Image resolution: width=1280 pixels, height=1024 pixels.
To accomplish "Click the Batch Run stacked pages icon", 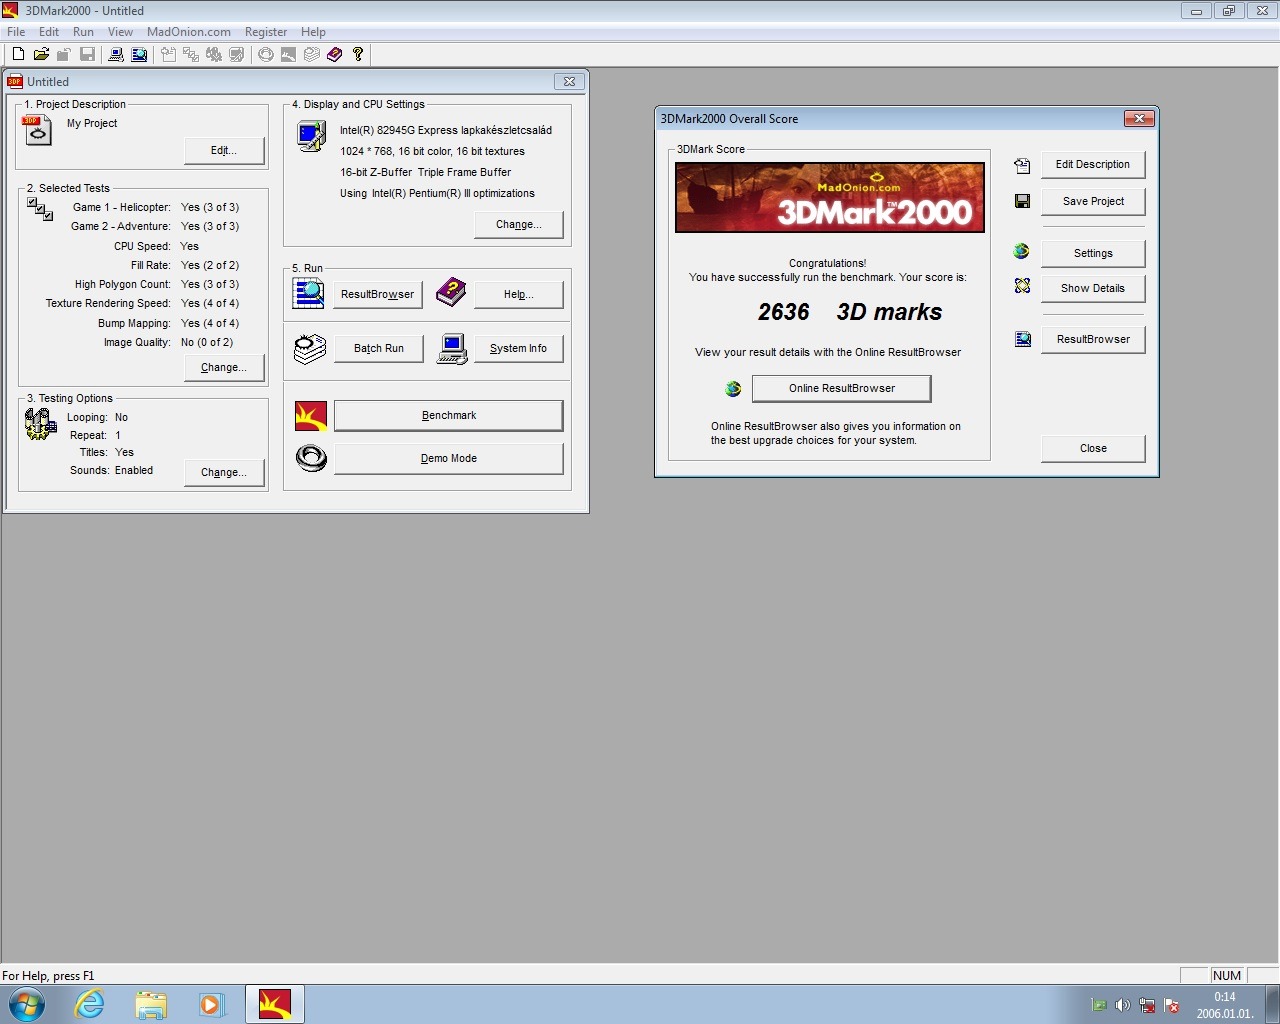I will (x=310, y=348).
